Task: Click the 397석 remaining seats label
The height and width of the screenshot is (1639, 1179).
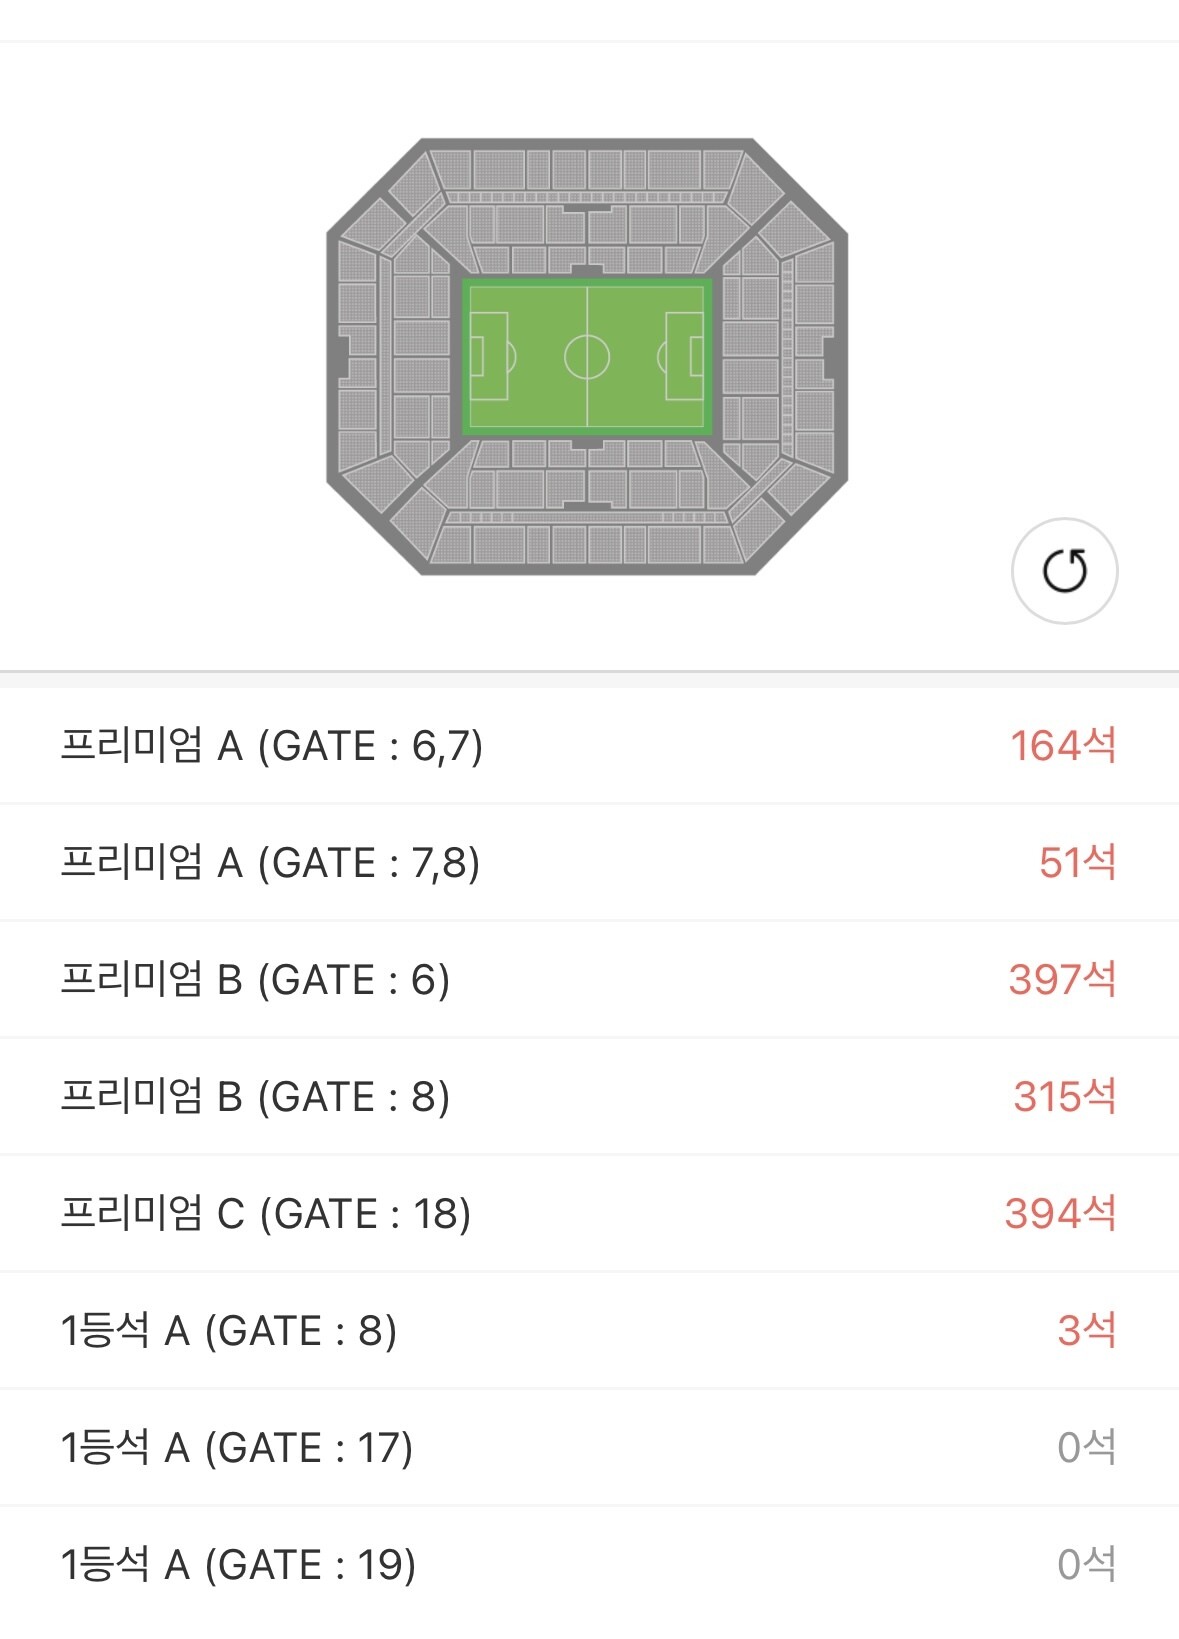Action: [1062, 980]
